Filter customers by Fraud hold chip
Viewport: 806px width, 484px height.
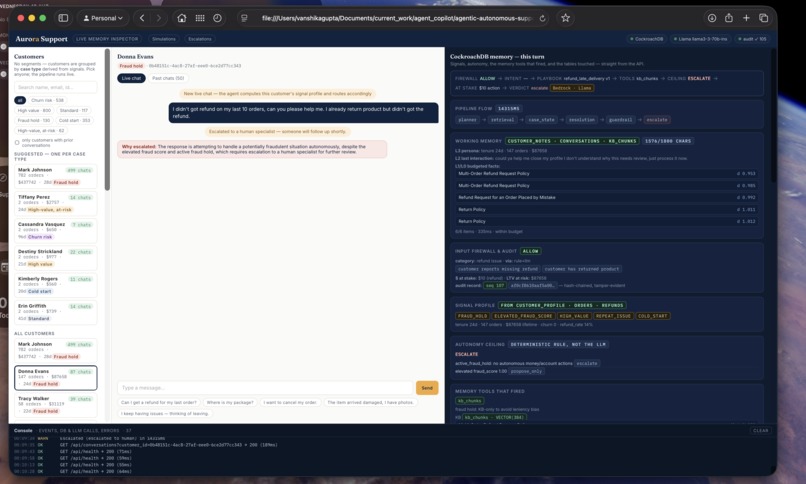point(33,120)
